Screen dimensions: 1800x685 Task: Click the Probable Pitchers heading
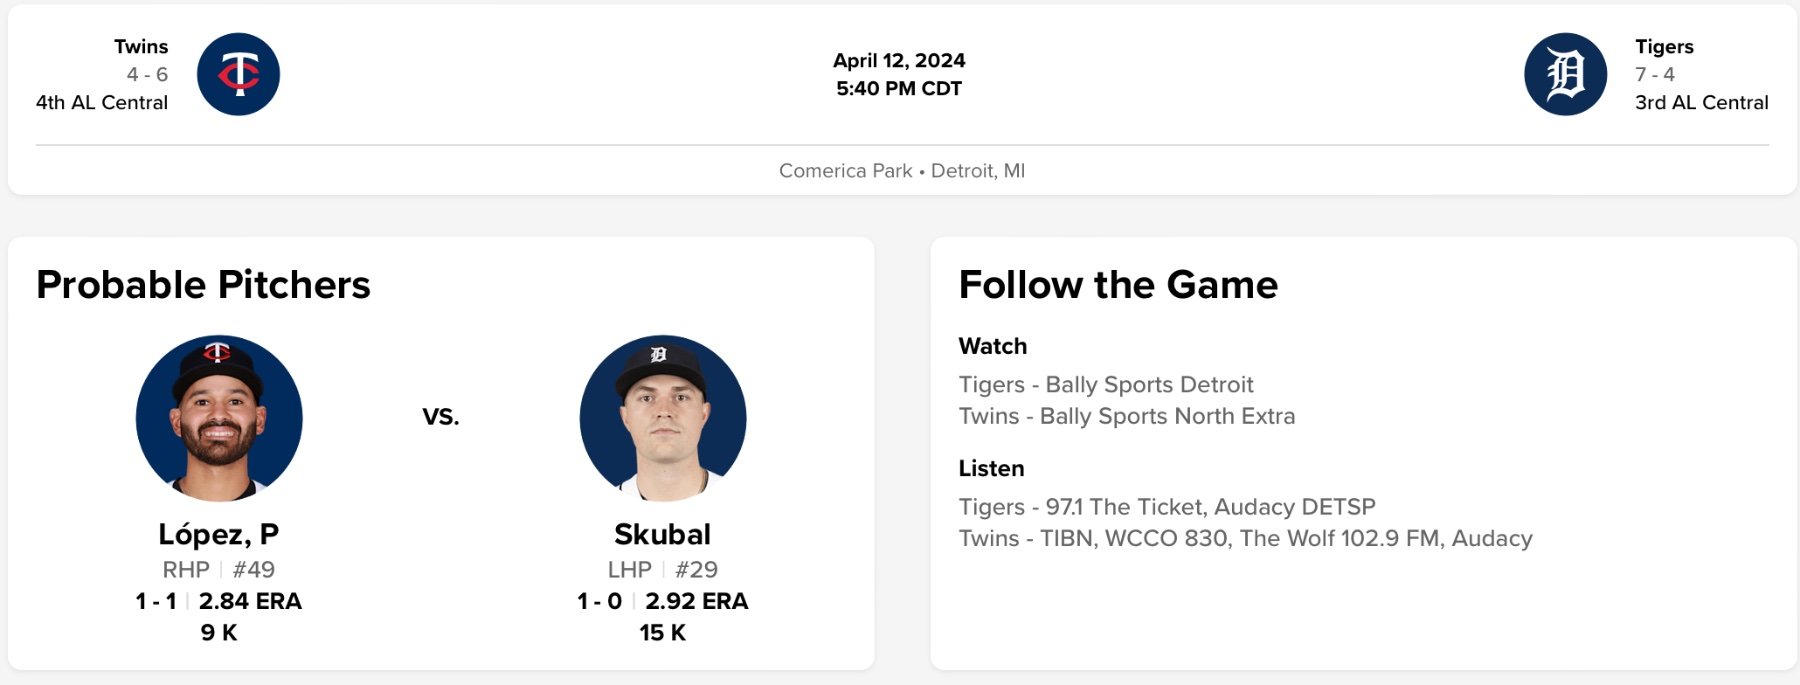pos(203,285)
